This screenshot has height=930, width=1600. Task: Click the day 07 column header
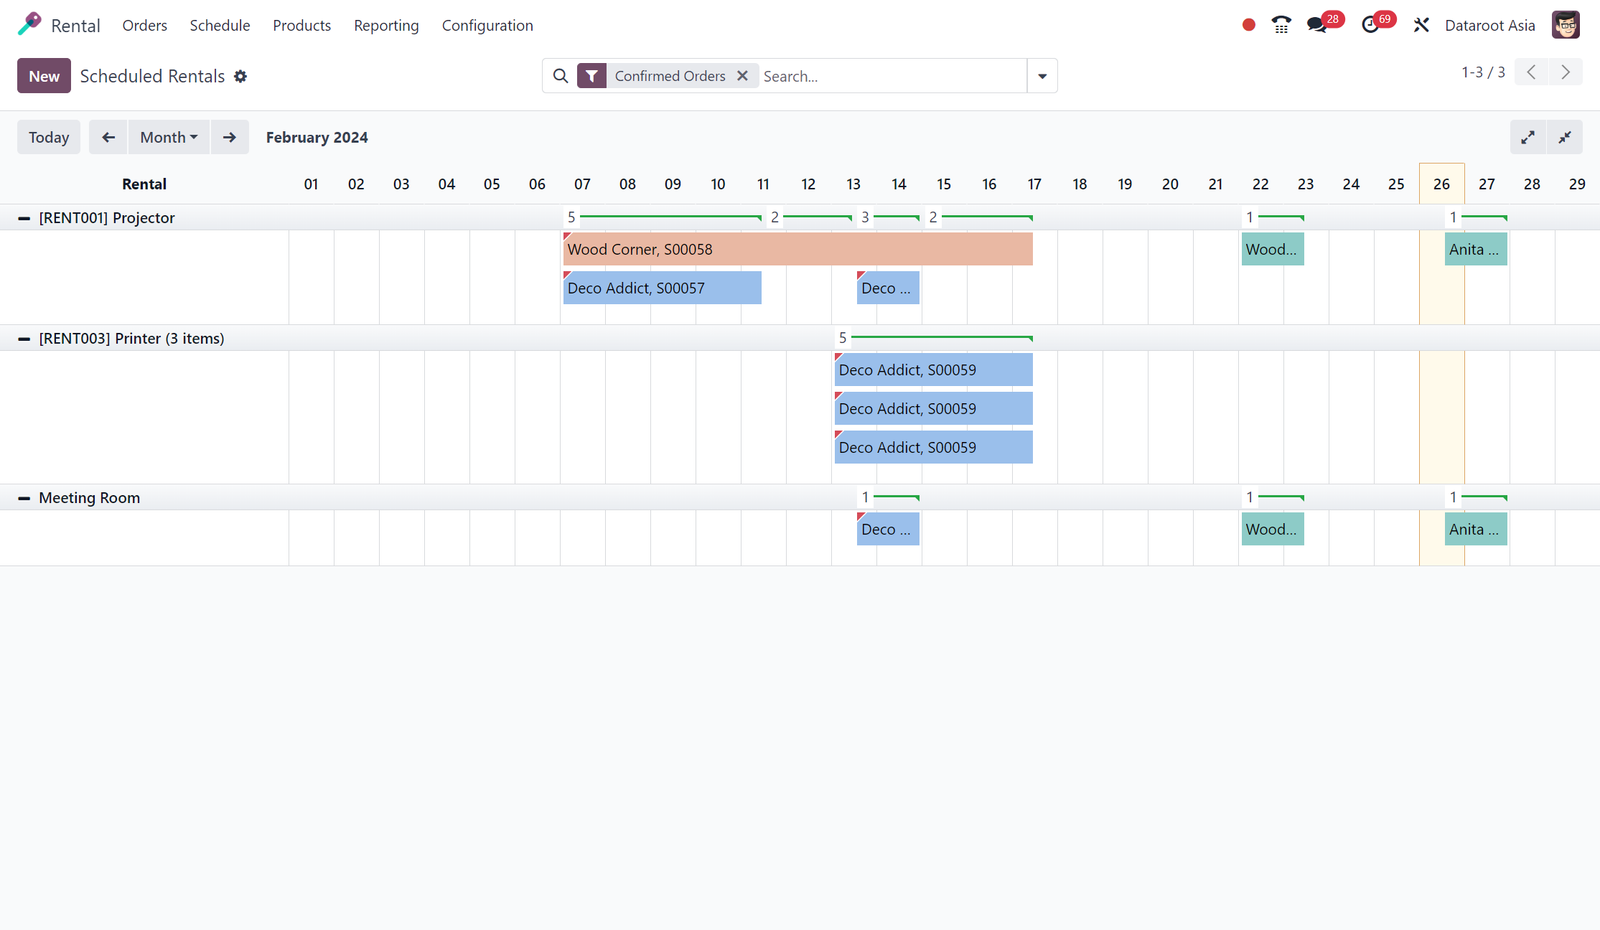[582, 184]
